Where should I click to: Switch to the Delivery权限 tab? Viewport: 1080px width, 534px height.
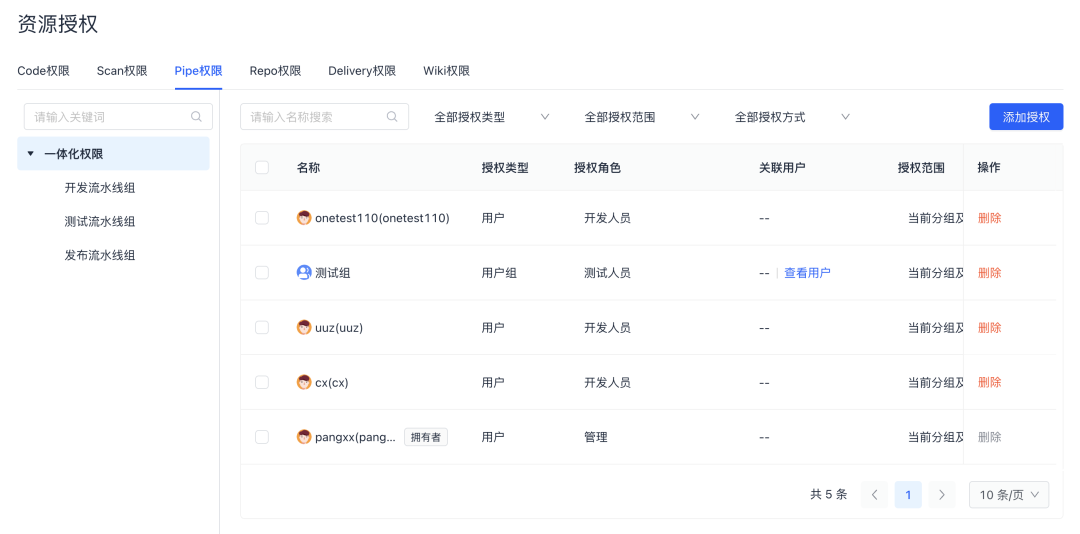click(362, 71)
